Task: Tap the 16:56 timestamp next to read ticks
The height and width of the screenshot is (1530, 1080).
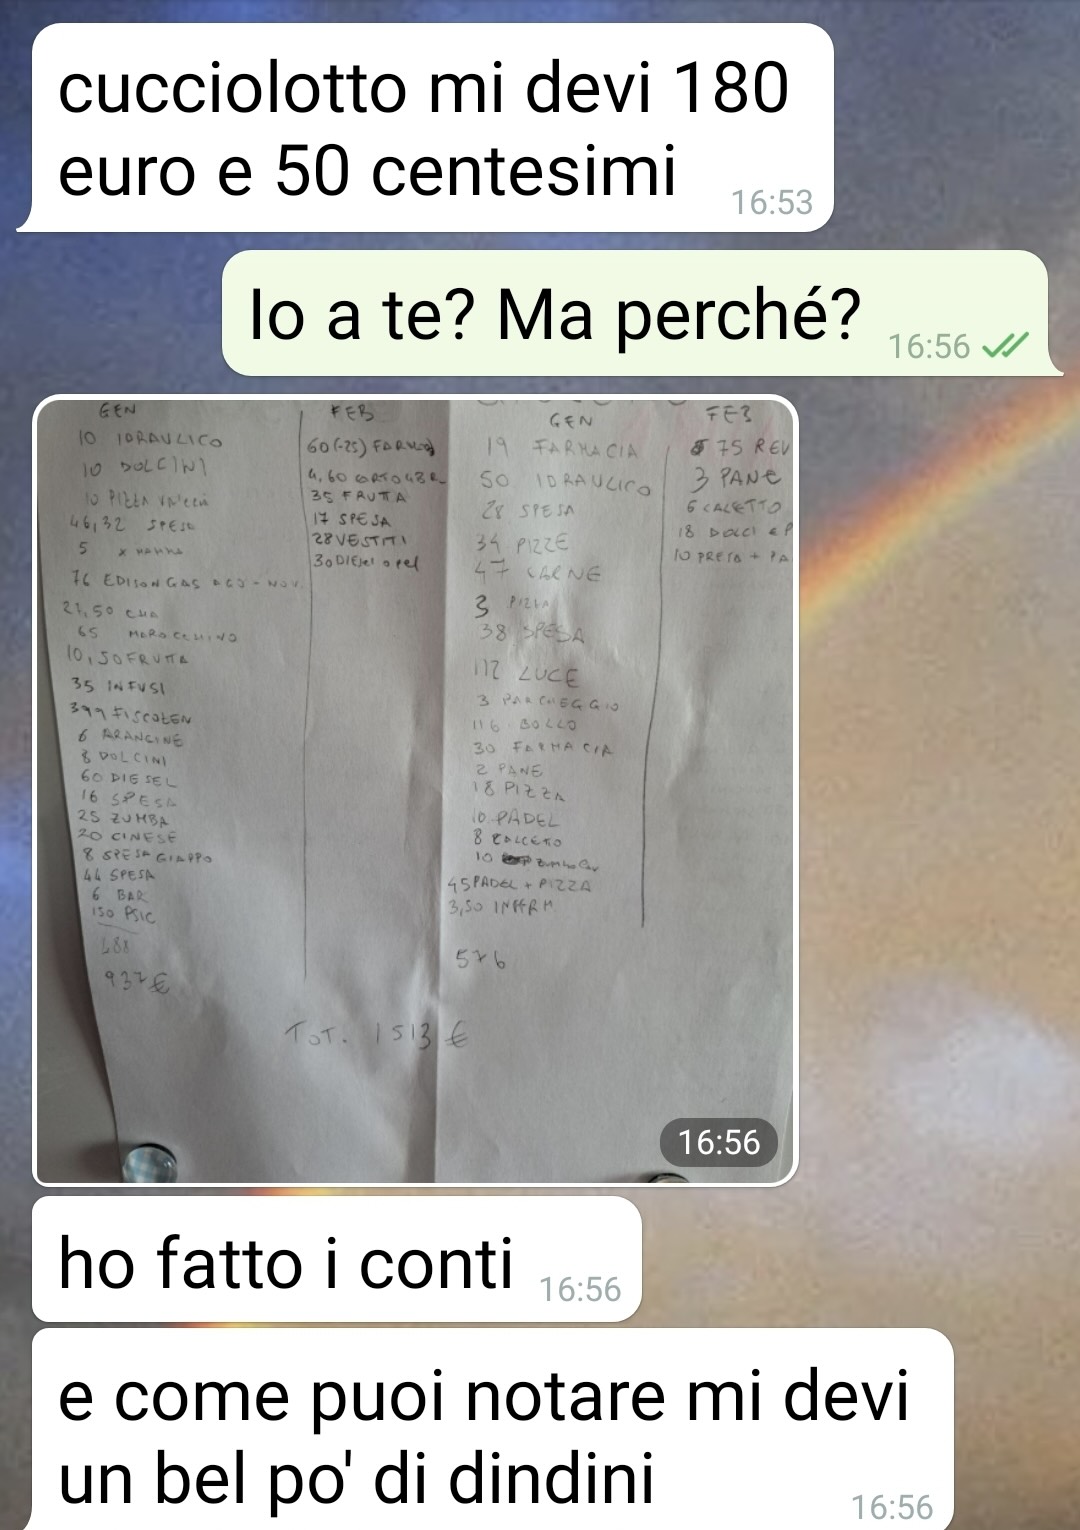Action: [929, 347]
